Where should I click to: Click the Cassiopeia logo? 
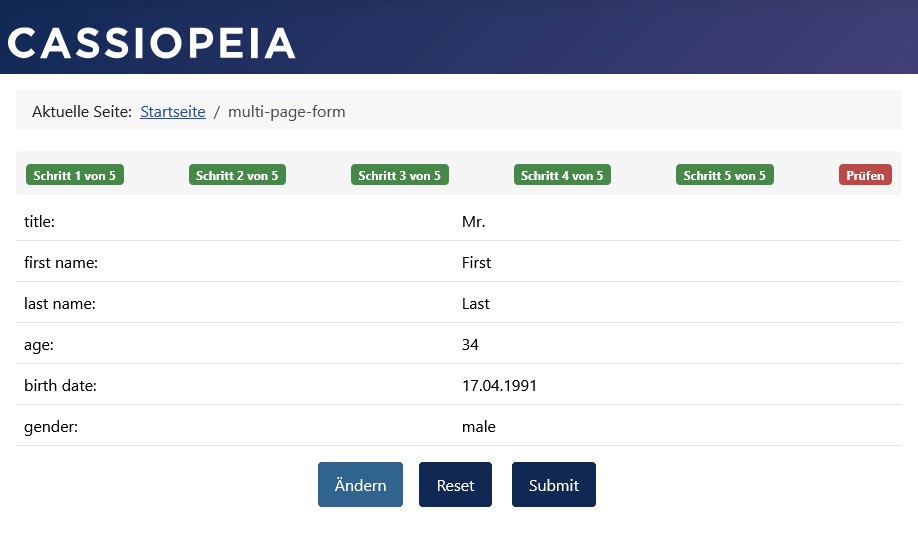click(152, 43)
